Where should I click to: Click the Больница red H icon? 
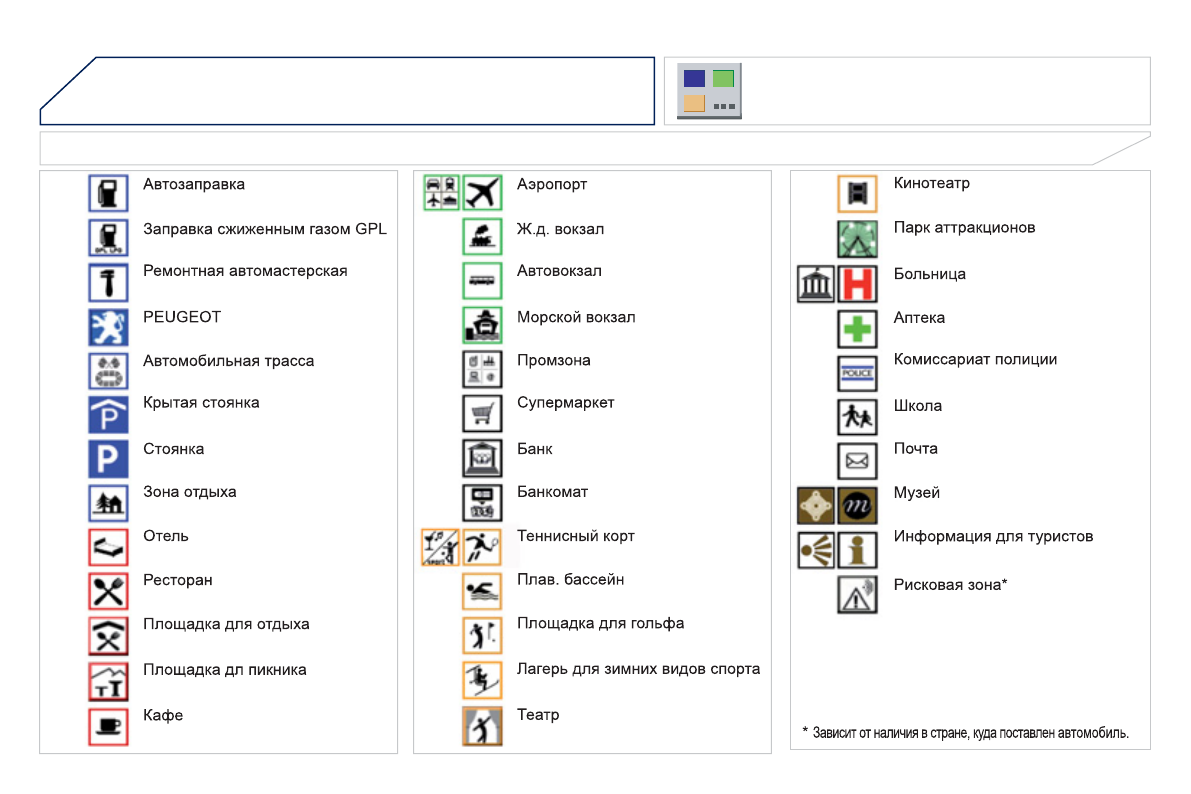857,283
